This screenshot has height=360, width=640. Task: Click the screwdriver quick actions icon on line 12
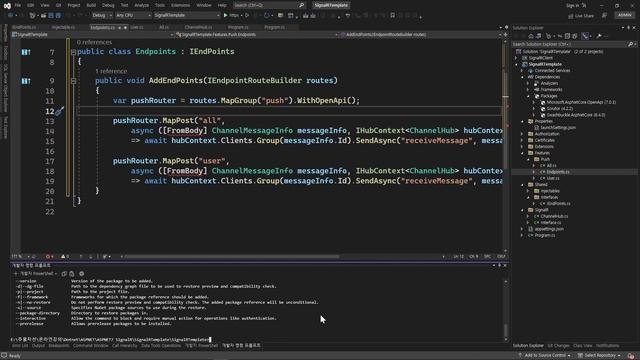59,111
